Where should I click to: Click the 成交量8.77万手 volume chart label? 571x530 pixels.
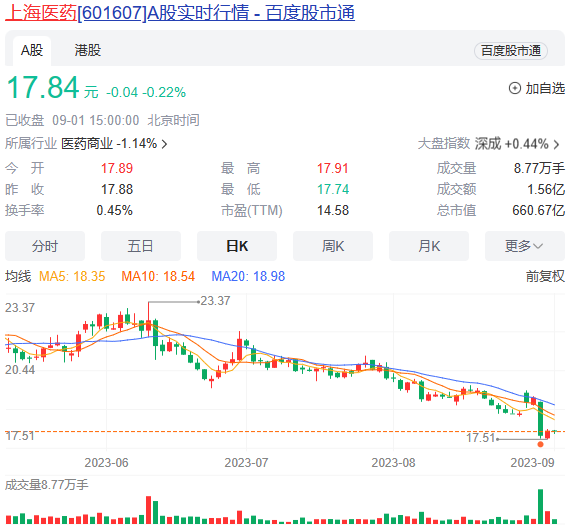coord(47,485)
